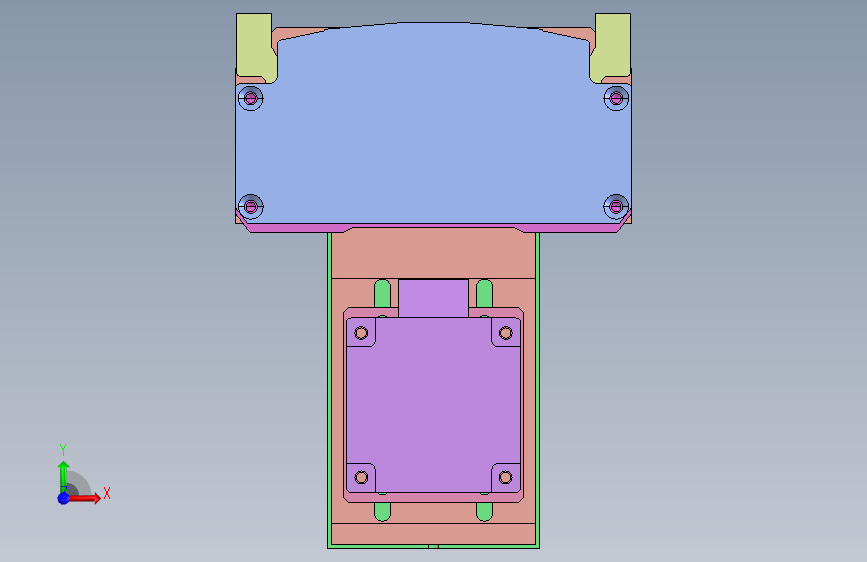
Task: Select the lower-right green slot
Action: 484,512
